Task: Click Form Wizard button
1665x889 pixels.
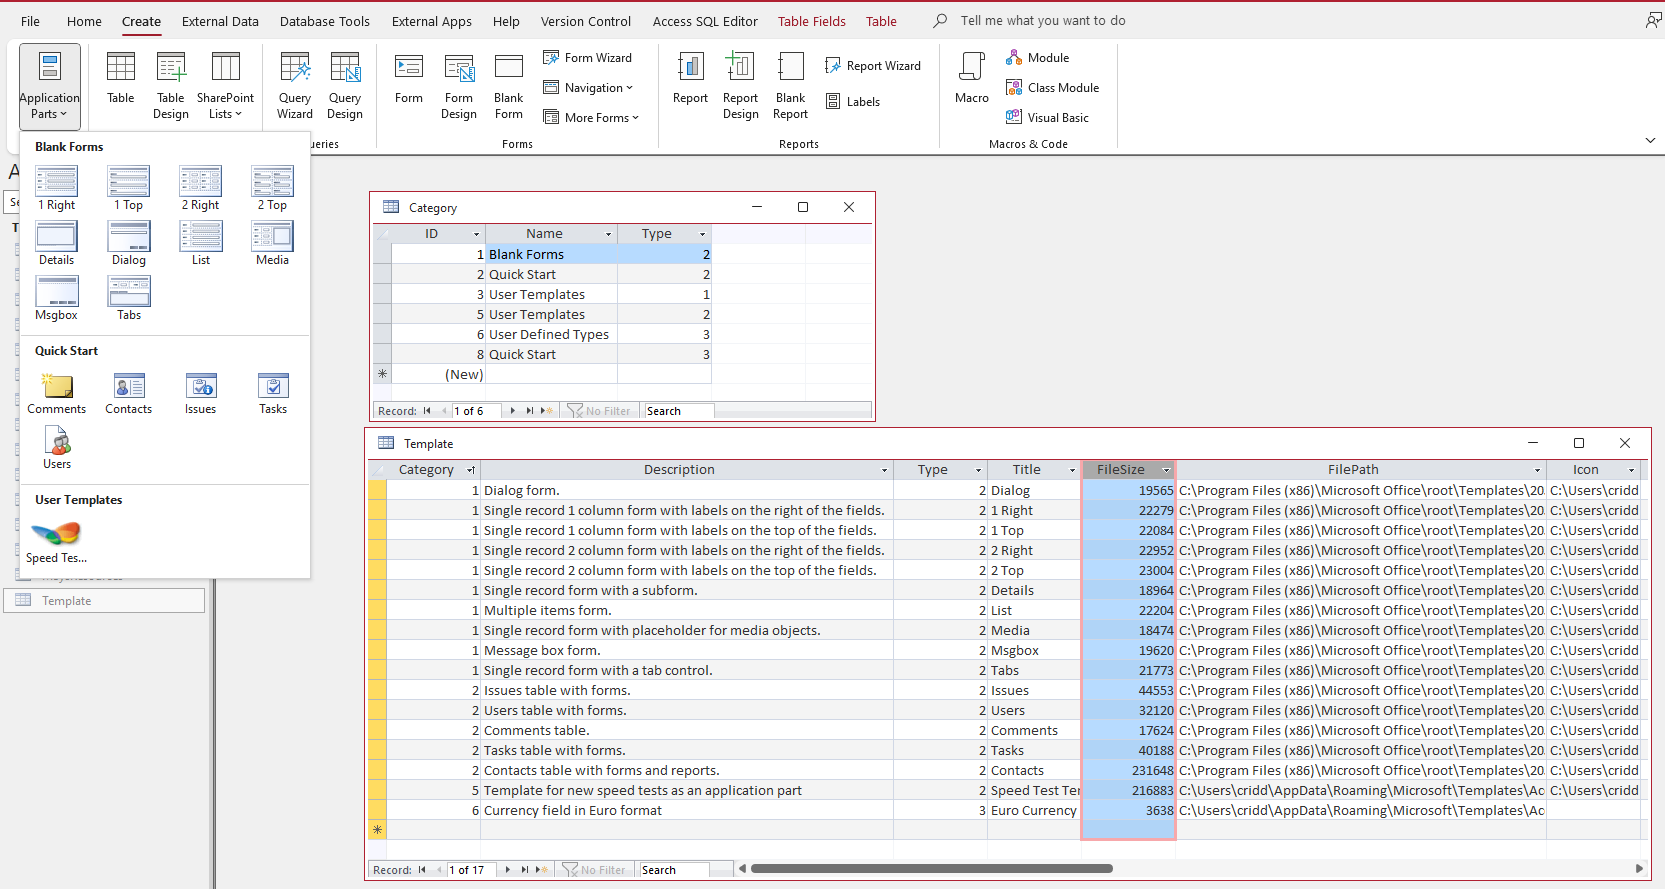Action: tap(588, 58)
